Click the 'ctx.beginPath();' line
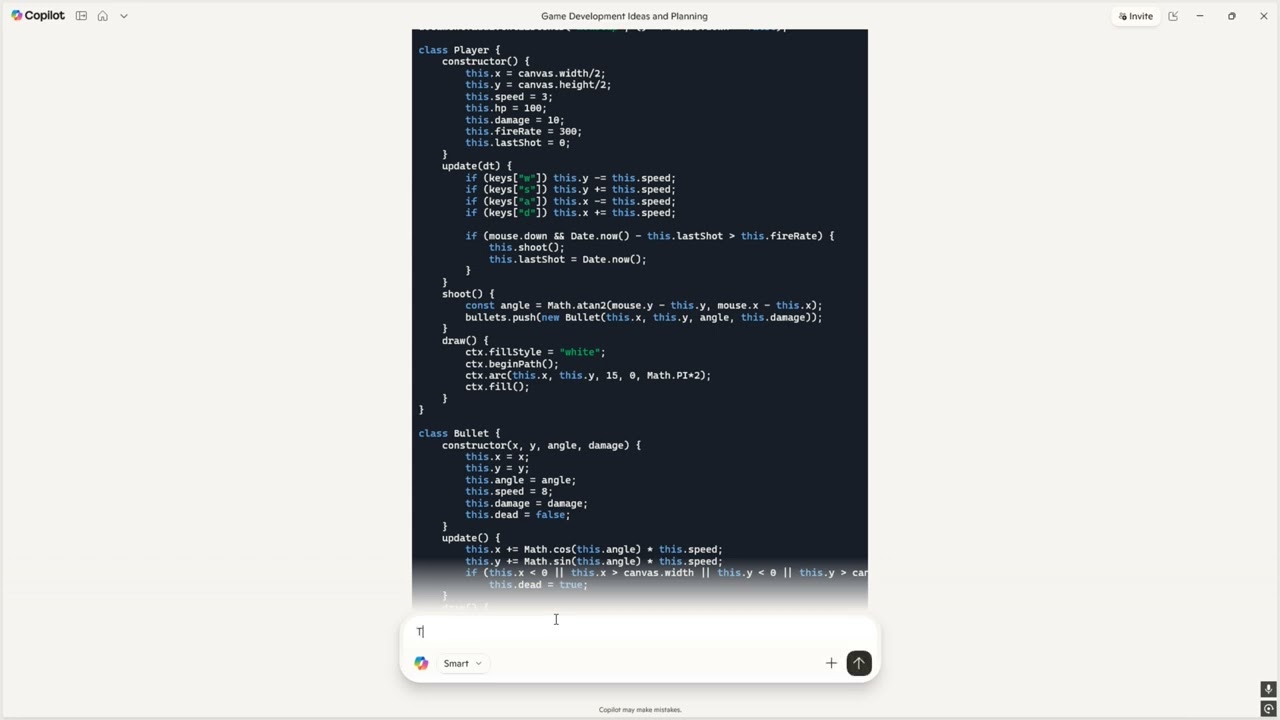This screenshot has width=1280, height=720. click(512, 364)
